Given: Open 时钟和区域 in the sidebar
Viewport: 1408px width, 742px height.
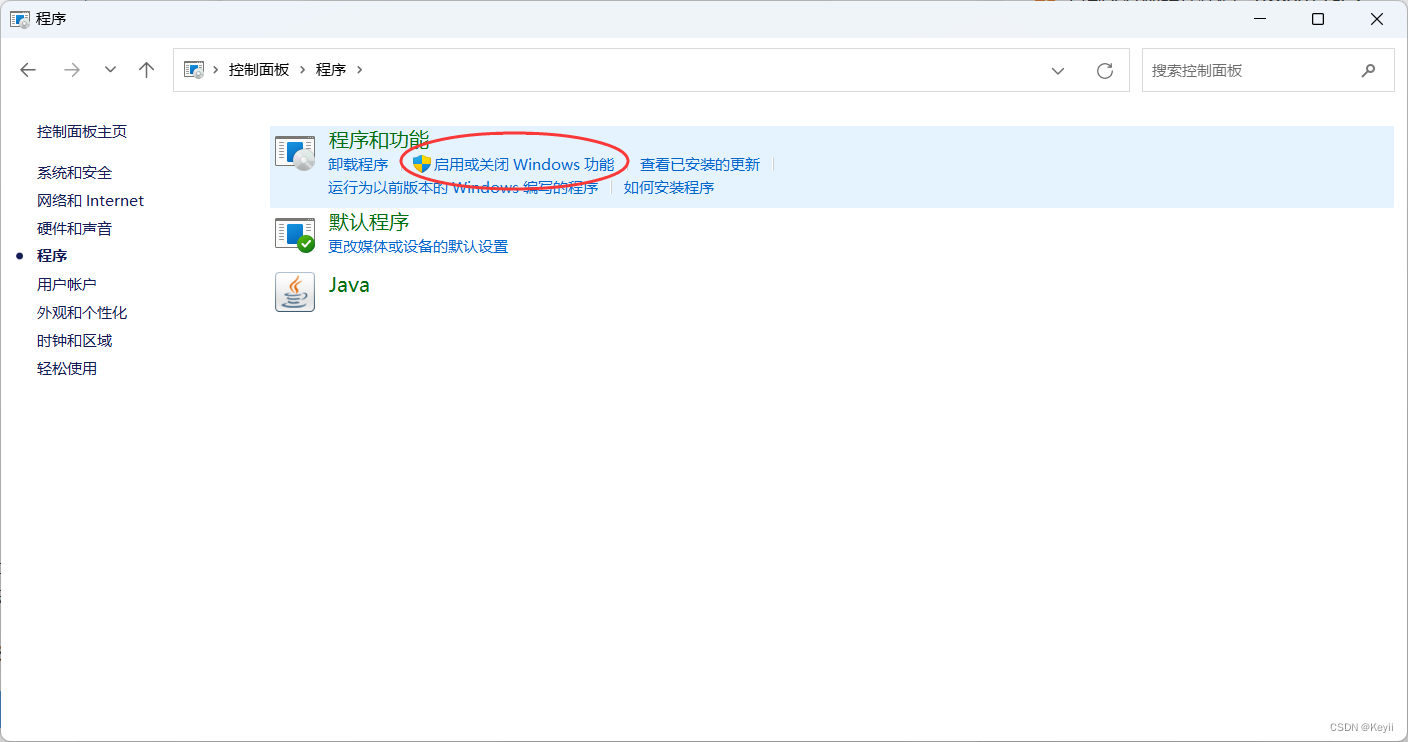Looking at the screenshot, I should click(75, 341).
